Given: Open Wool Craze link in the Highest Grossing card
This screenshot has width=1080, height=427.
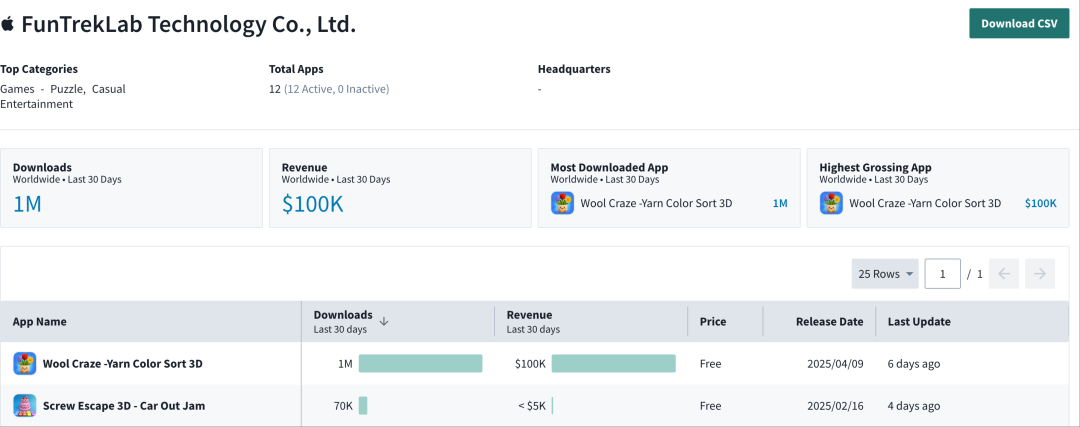Looking at the screenshot, I should (924, 203).
